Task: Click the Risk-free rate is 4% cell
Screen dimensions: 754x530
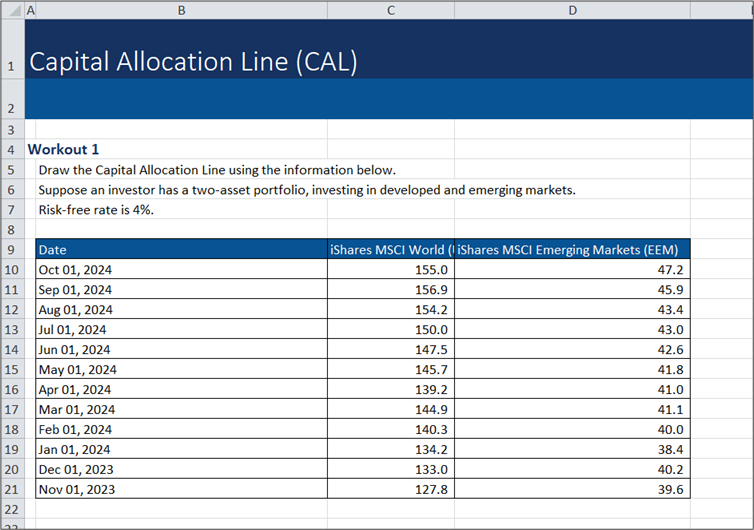Action: point(97,210)
